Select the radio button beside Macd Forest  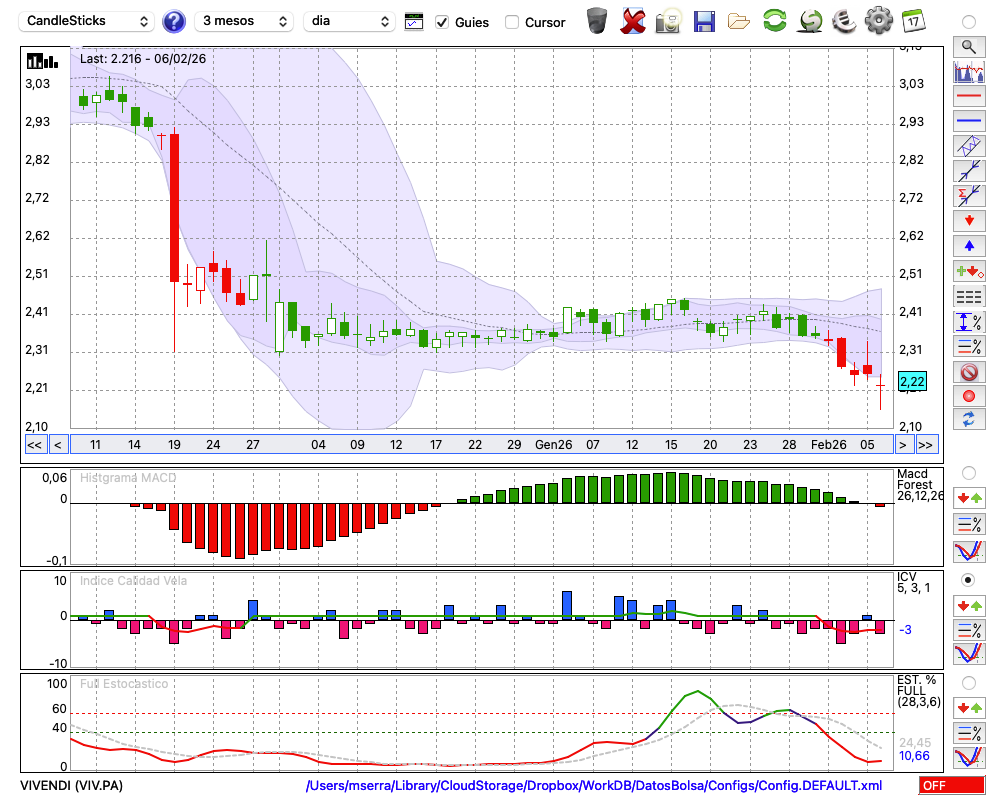[968, 472]
